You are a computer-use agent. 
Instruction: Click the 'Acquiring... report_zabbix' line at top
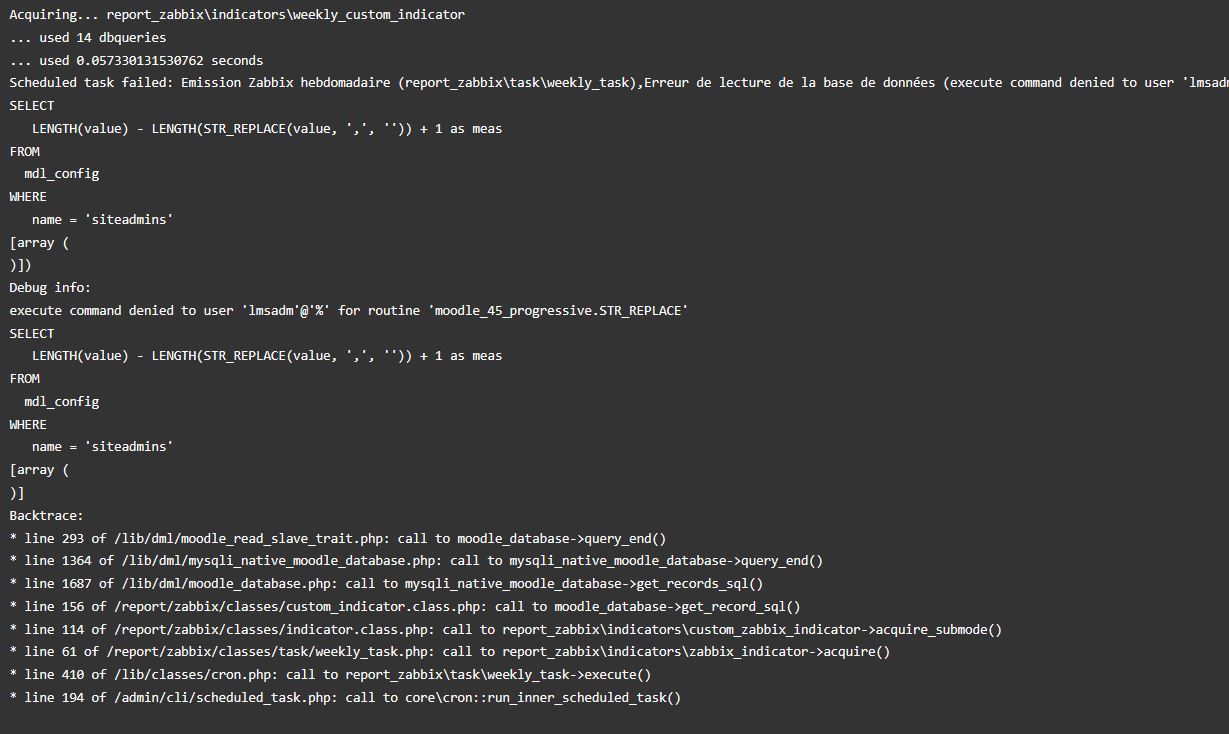237,15
